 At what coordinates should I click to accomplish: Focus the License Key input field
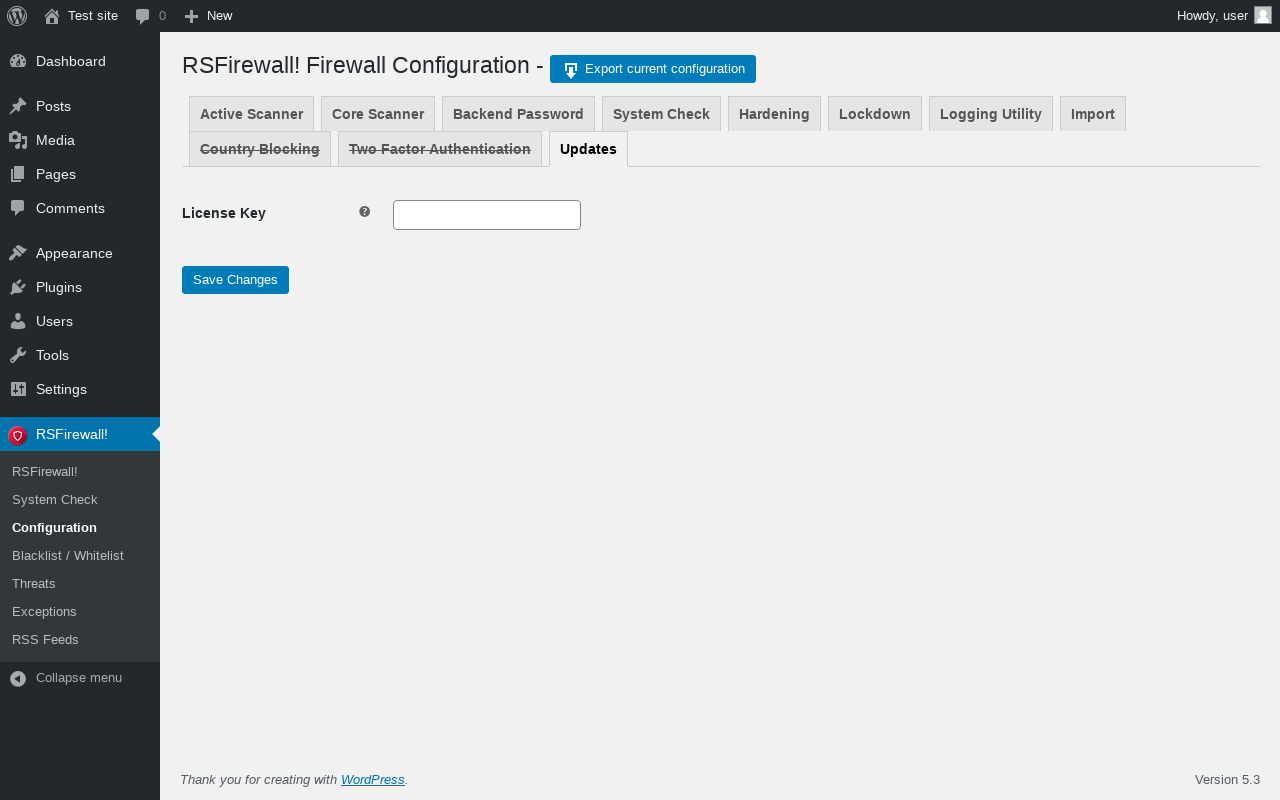coord(487,215)
